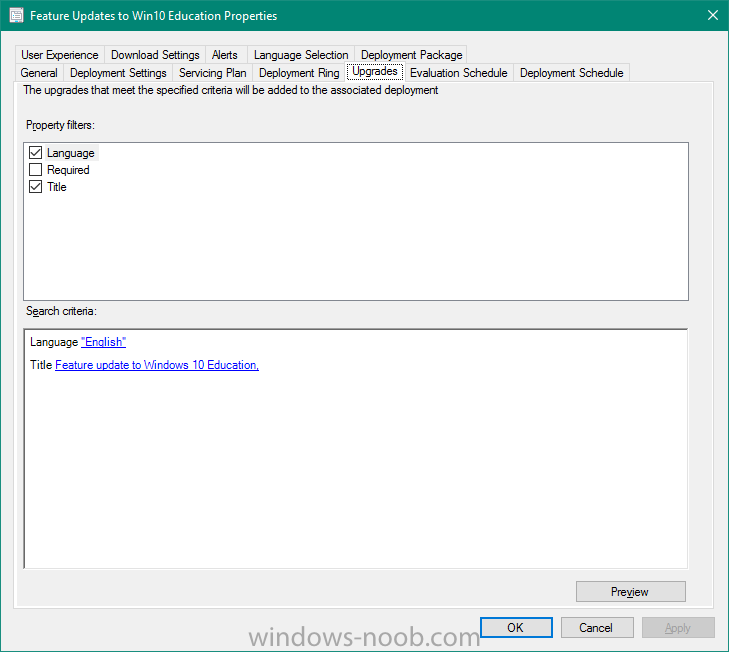
Task: Open the Deployment Ring tab
Action: tap(299, 73)
